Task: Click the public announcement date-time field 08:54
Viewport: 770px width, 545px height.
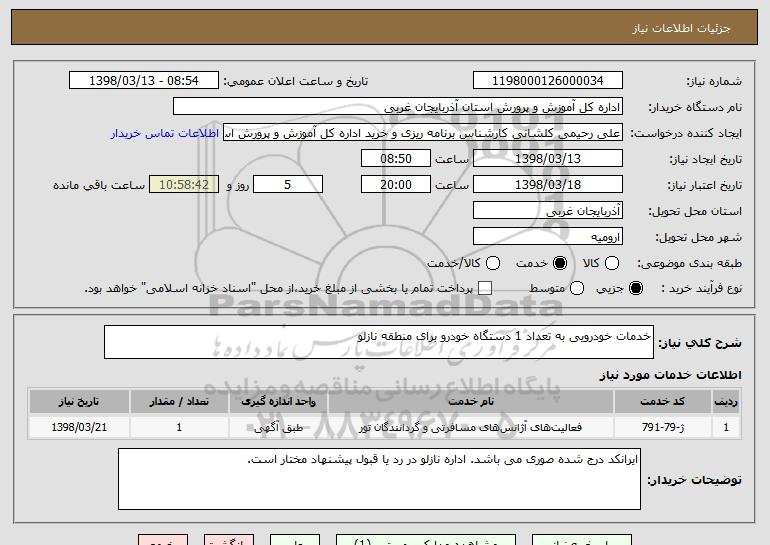Action: click(x=144, y=81)
